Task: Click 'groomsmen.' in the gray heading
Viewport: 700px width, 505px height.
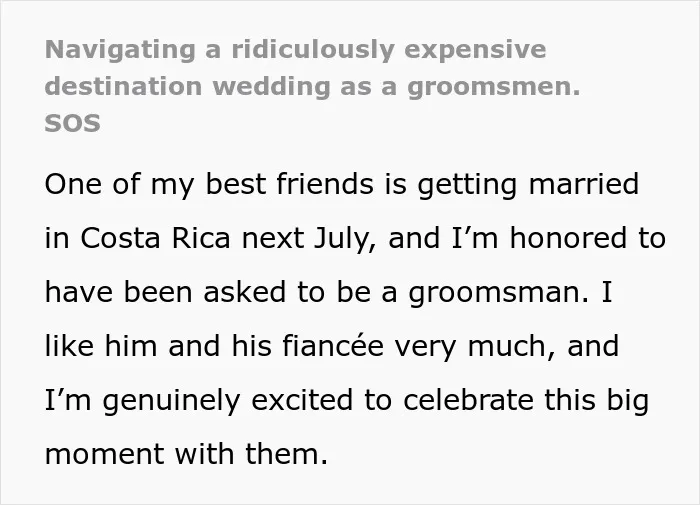Action: click(x=494, y=87)
